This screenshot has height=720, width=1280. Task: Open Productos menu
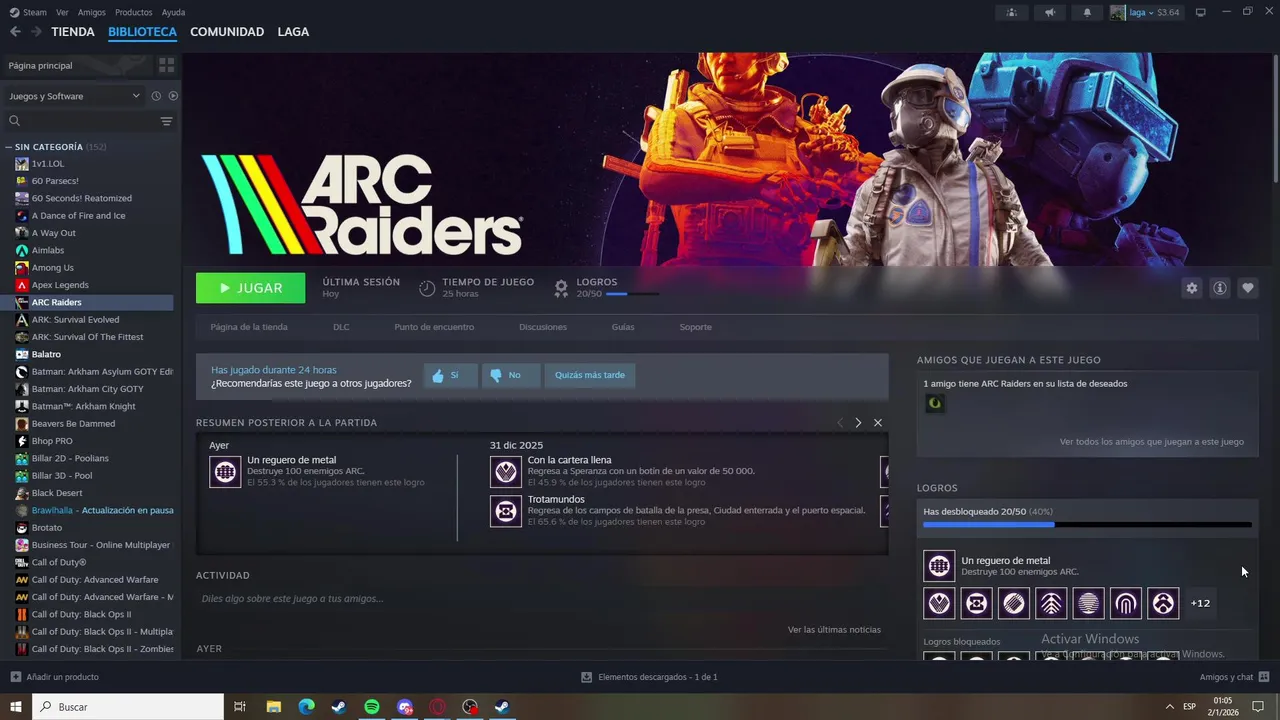(134, 12)
